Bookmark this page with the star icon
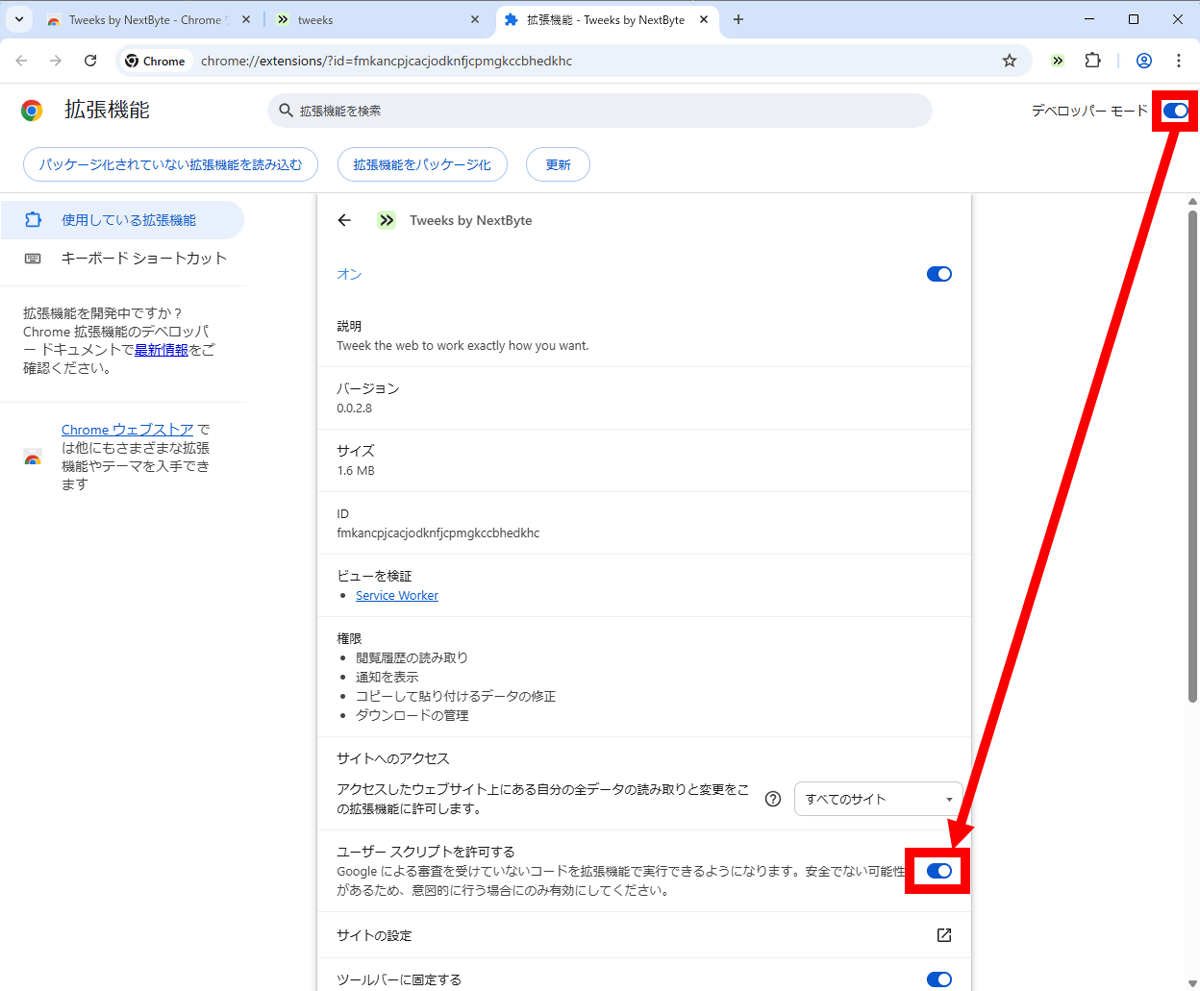The image size is (1200, 991). point(1009,61)
